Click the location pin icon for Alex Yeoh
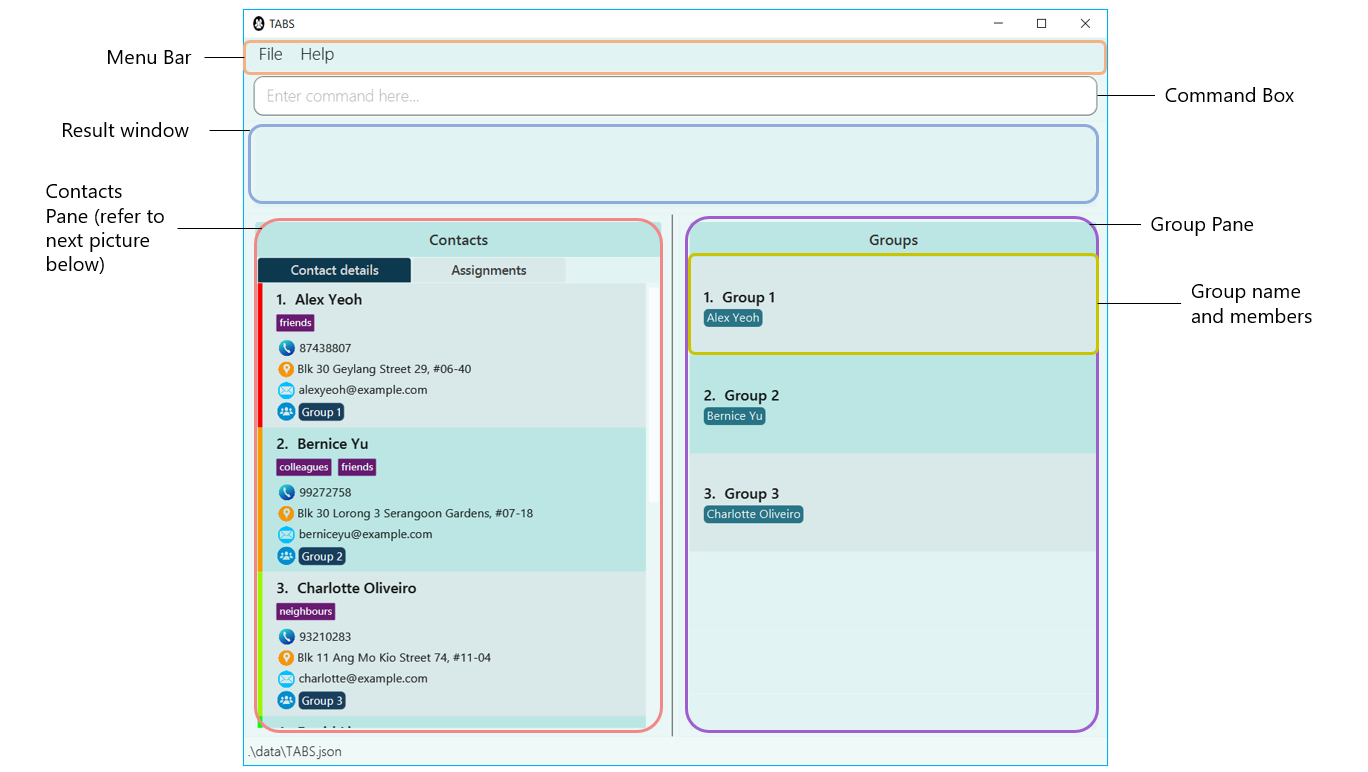 pyautogui.click(x=285, y=368)
